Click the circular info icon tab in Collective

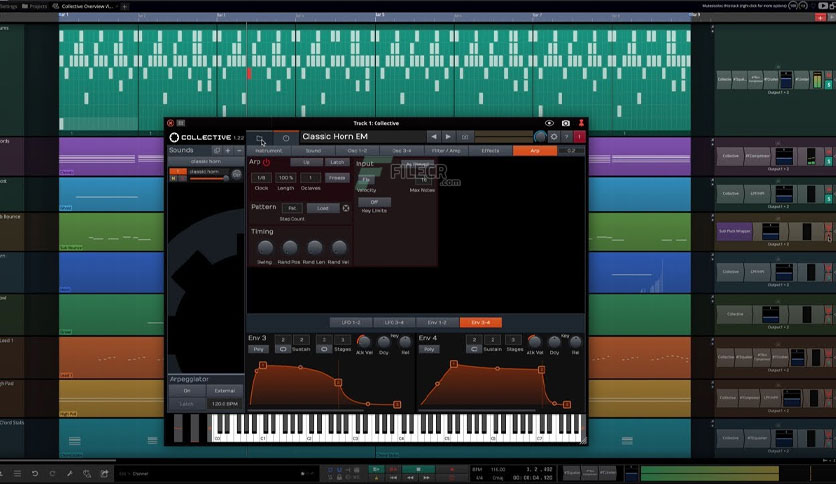[x=286, y=138]
